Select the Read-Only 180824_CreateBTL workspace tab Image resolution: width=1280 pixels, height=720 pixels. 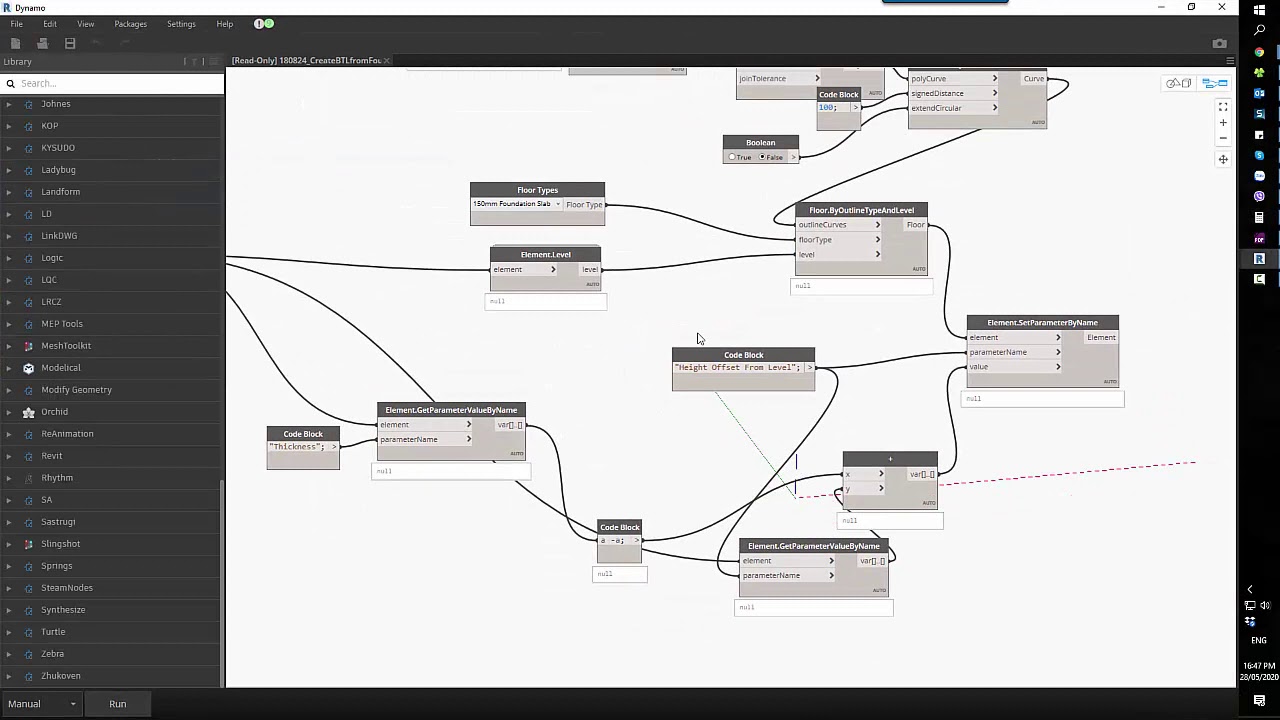click(x=306, y=61)
